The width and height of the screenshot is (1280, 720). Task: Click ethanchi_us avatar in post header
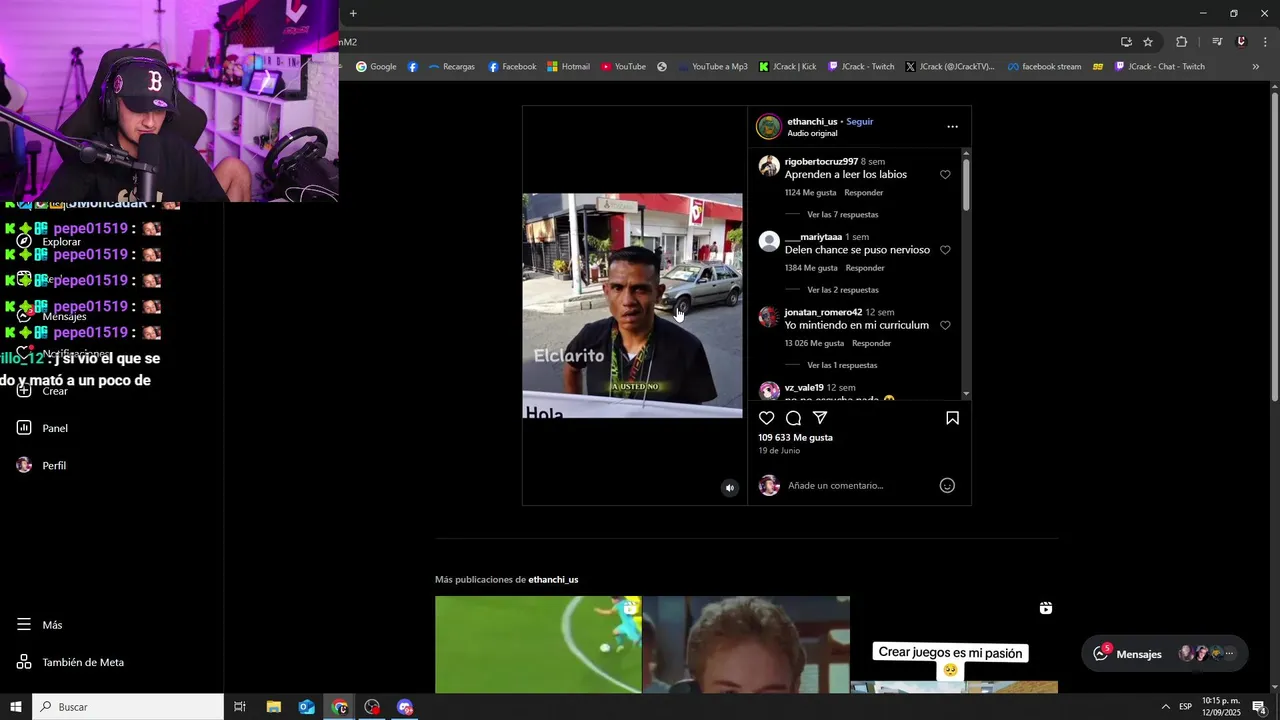click(768, 127)
